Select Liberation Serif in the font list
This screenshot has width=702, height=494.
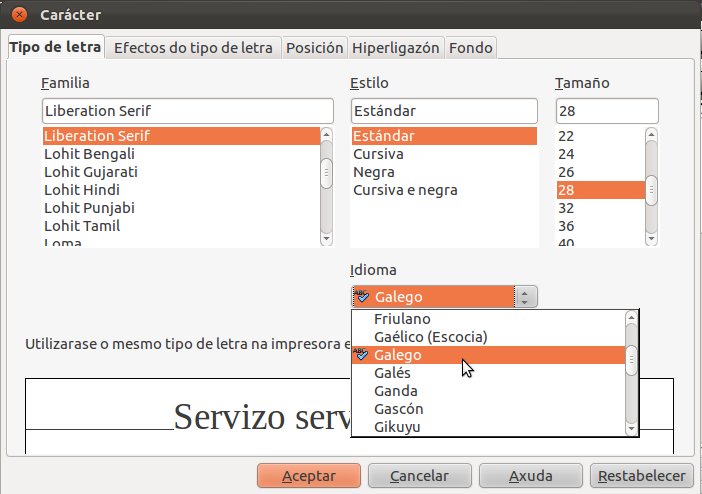tap(181, 136)
